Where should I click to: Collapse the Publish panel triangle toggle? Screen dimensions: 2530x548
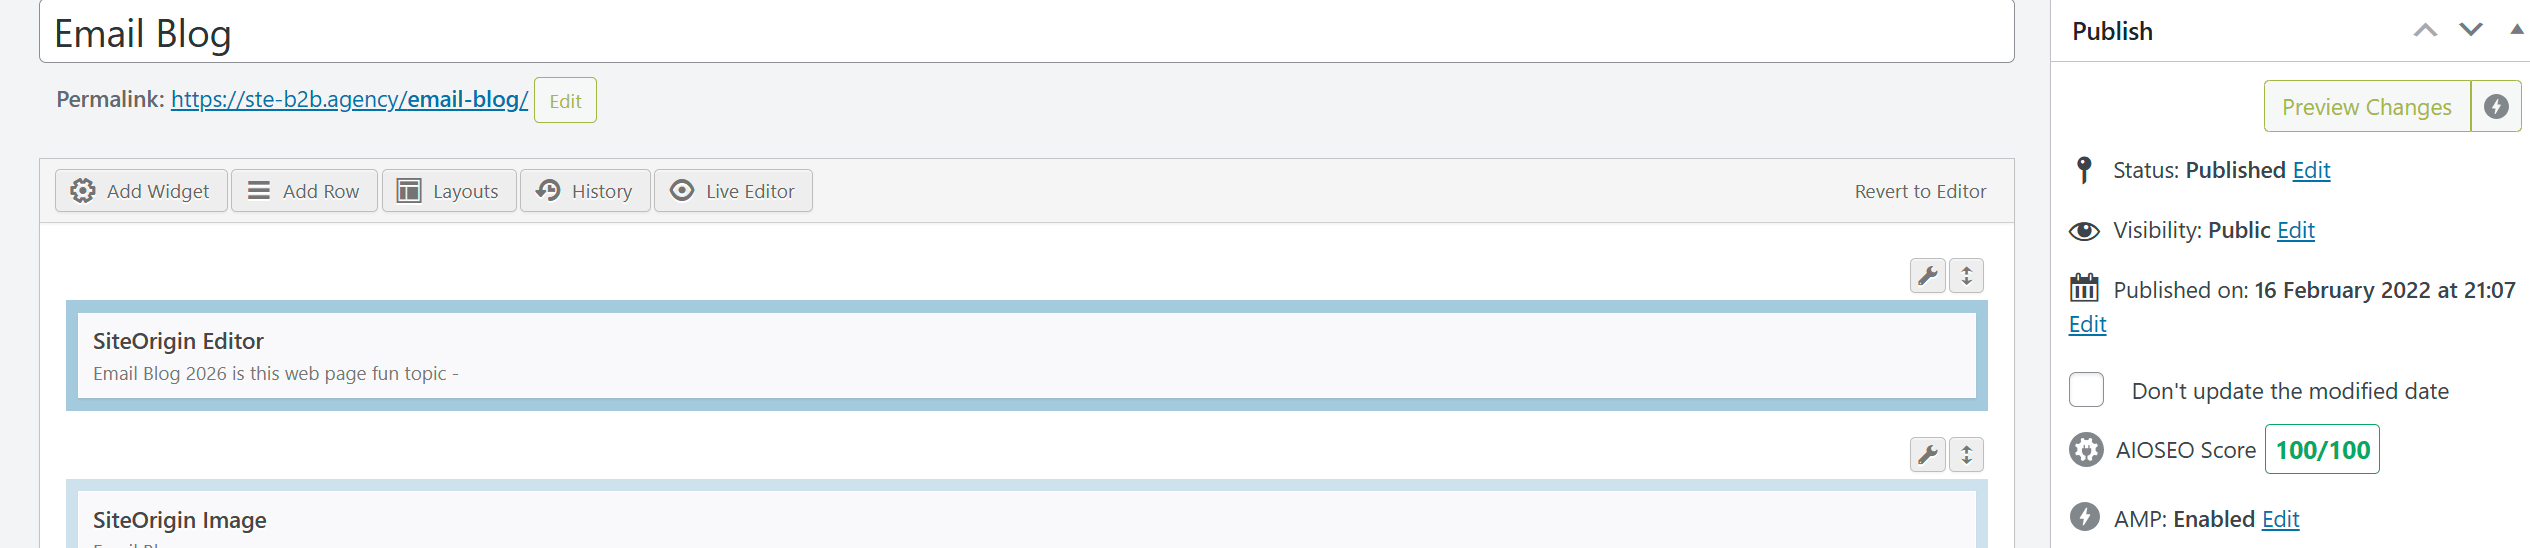pyautogui.click(x=2516, y=30)
